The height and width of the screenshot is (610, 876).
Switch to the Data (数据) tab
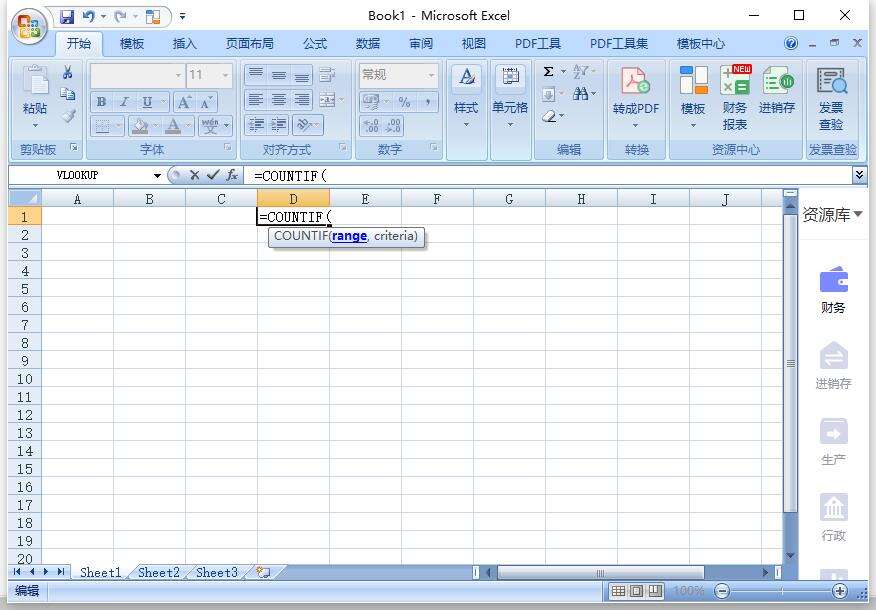368,44
